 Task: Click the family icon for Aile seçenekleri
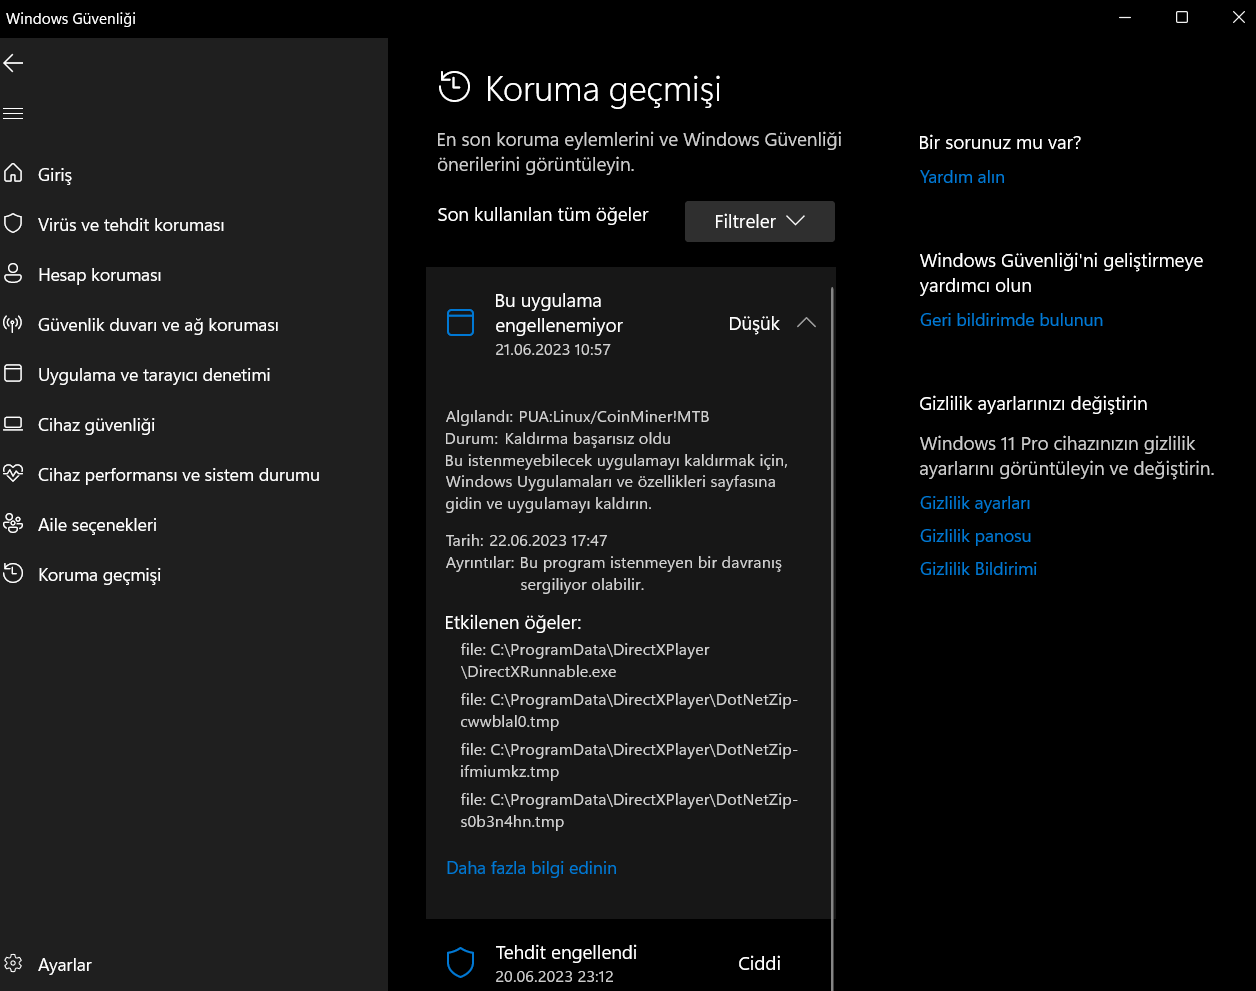click(13, 524)
